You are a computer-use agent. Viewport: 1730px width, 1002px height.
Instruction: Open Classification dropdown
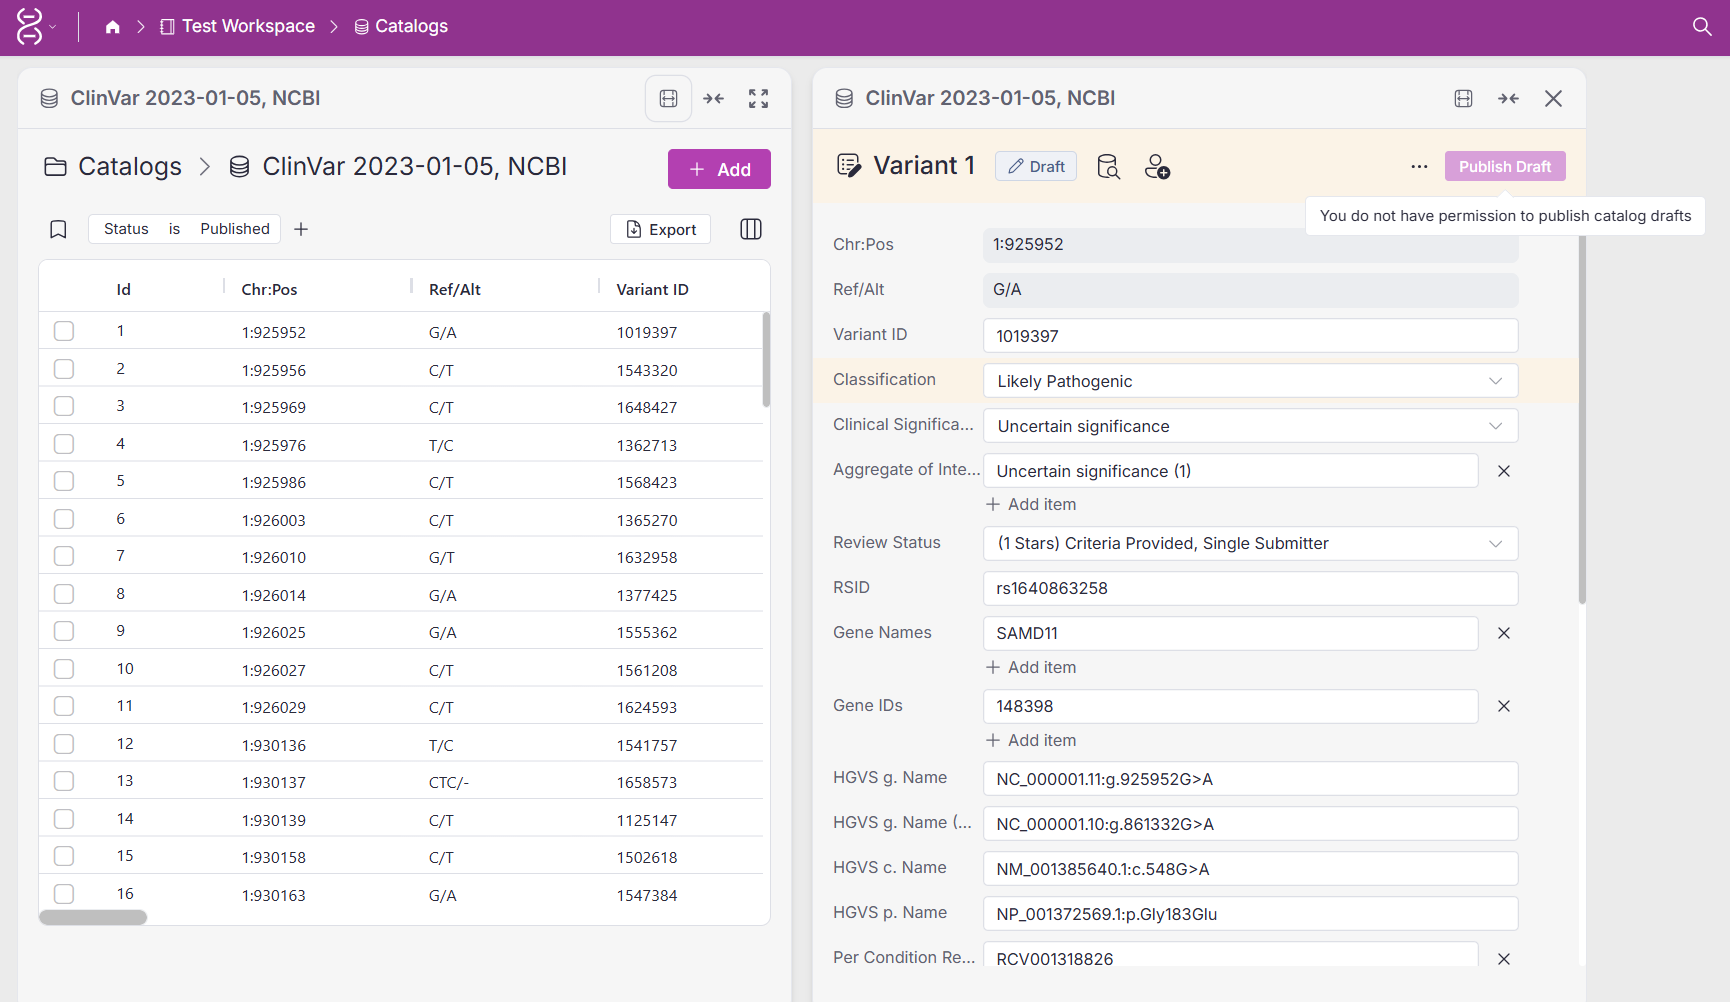[1250, 381]
